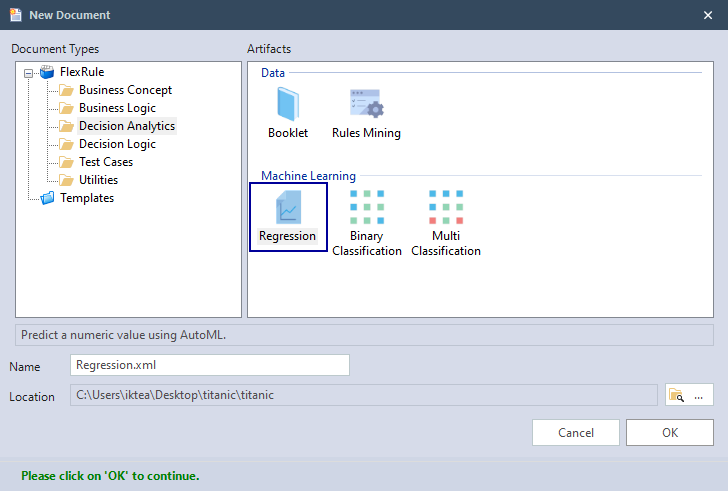Screen dimensions: 728x491
Task: Click the Multi Classification label
Action: pos(446,244)
